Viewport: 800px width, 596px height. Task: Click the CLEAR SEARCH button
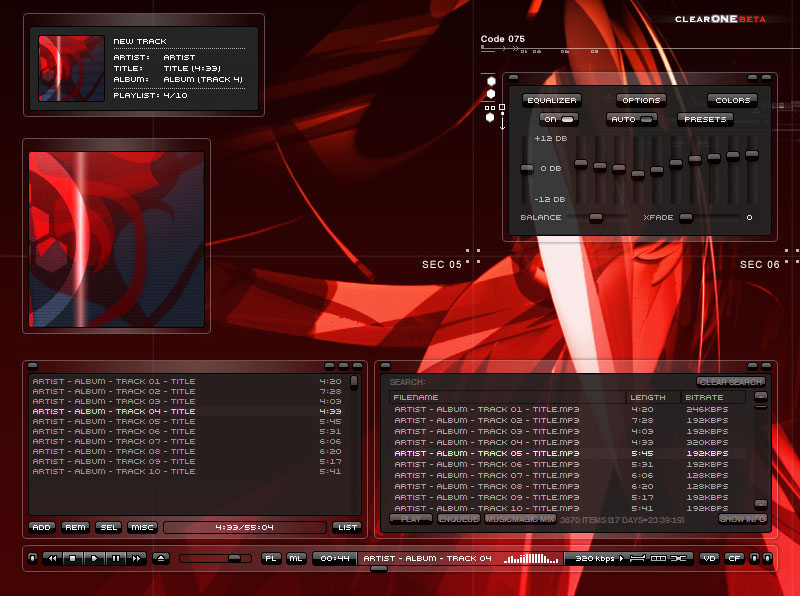pos(731,382)
